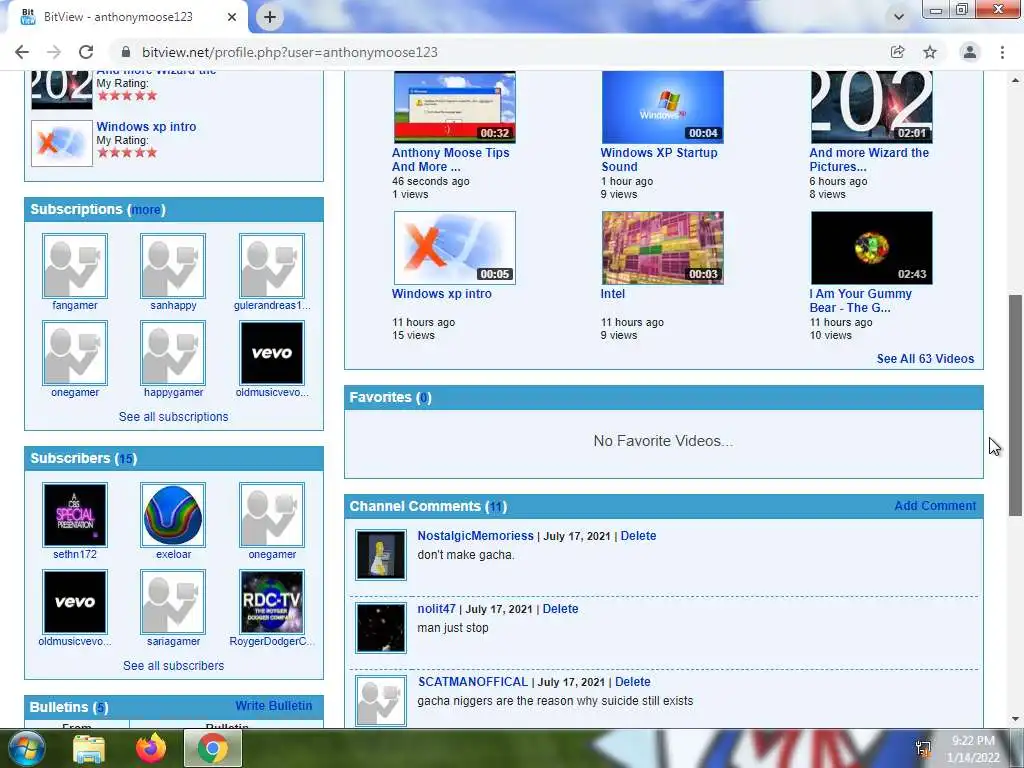Open oldmusicvevo avatar in Subscriptions
The image size is (1024, 768).
[272, 353]
